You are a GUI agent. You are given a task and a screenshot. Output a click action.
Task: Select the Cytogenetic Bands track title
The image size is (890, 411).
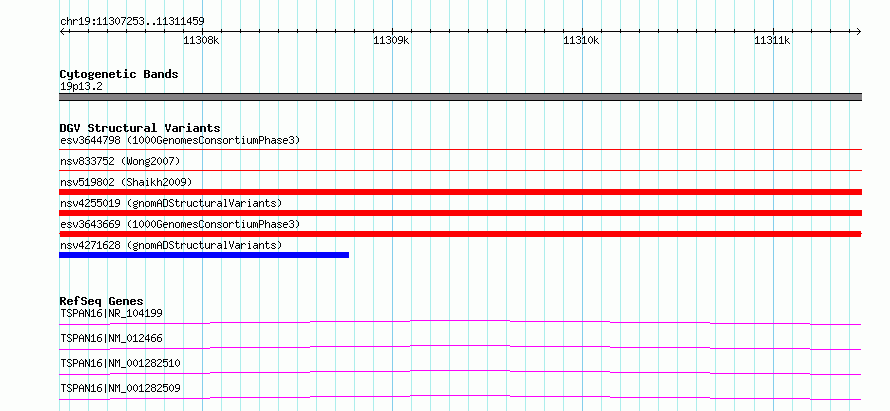pyautogui.click(x=119, y=74)
